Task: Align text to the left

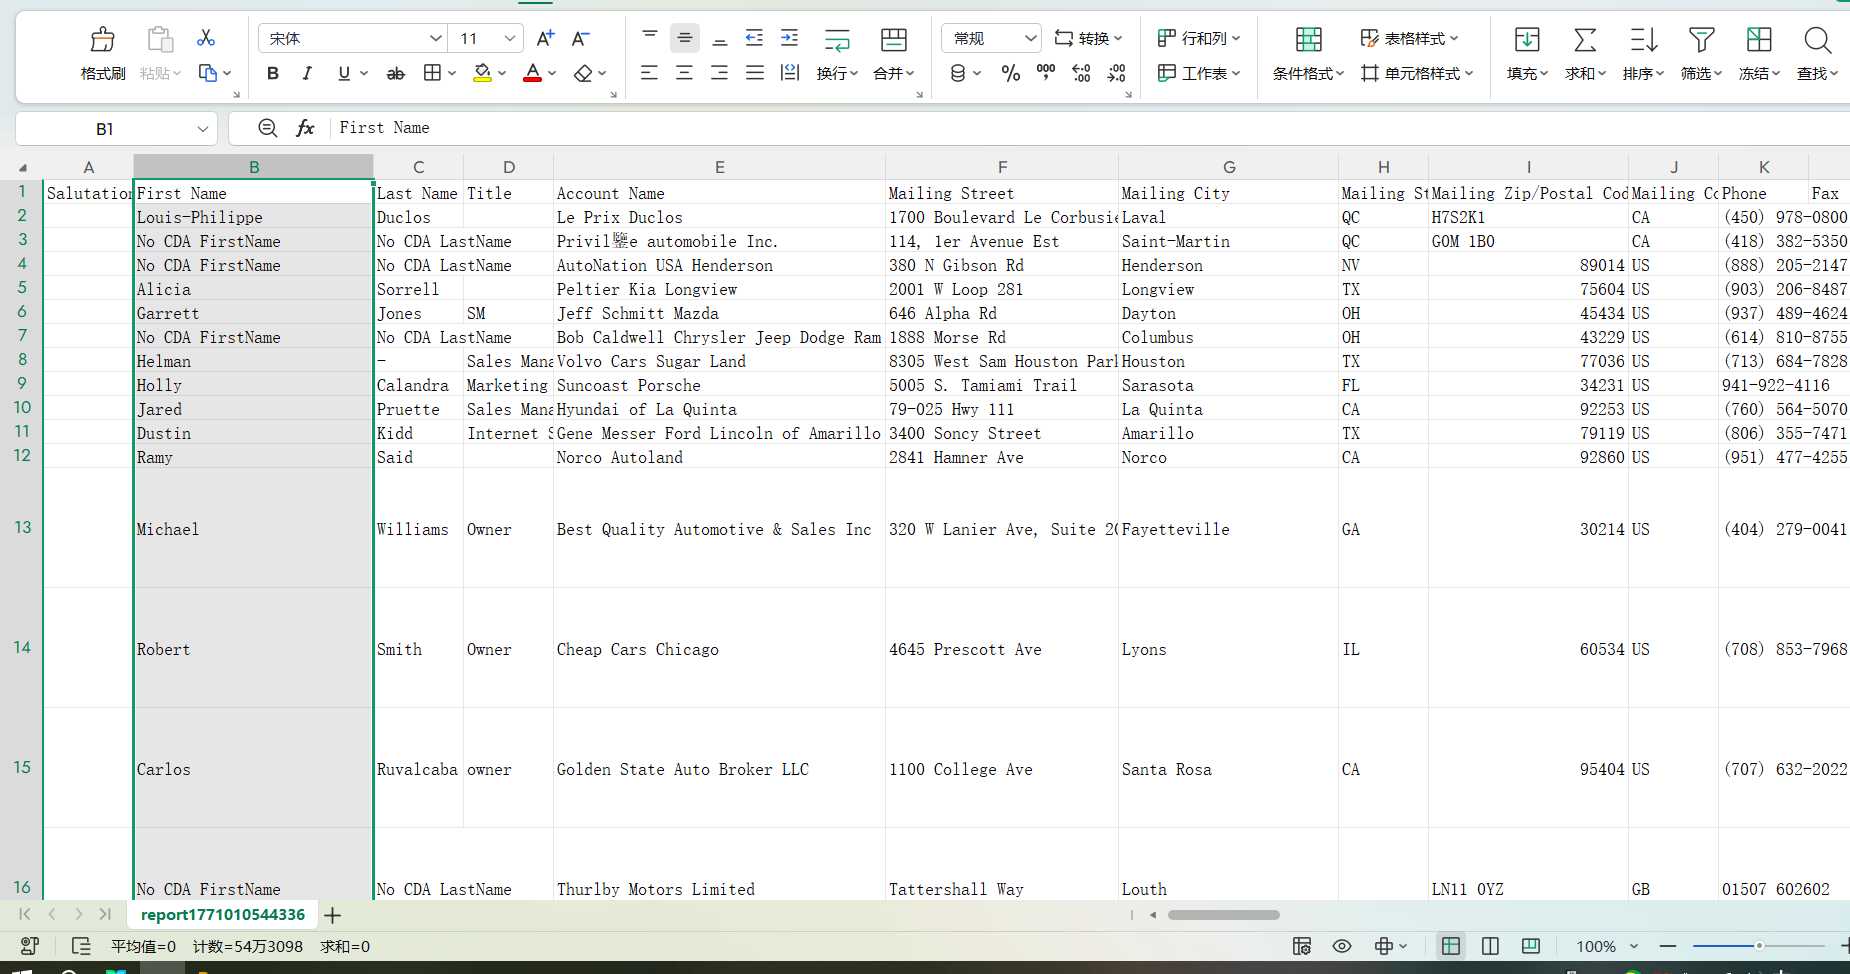Action: [650, 73]
